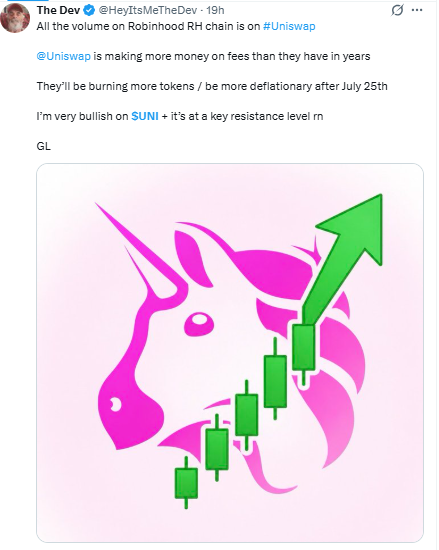439x550 pixels.
Task: Click the unicorn's nostril in the attached image
Action: pyautogui.click(x=114, y=404)
